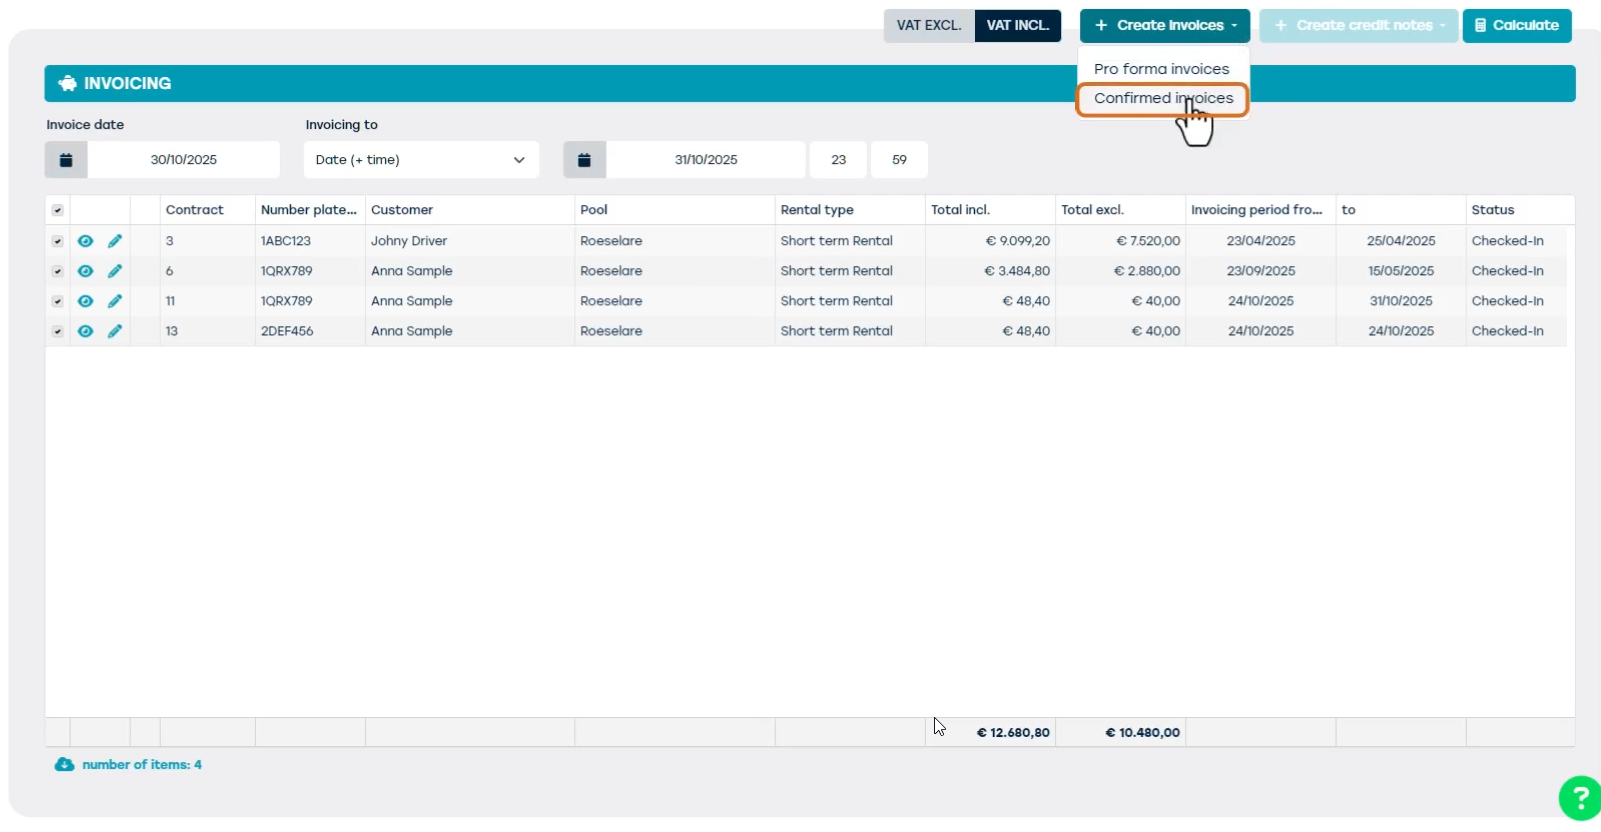
Task: Edit contract 13 with pencil icon
Action: pyautogui.click(x=115, y=331)
